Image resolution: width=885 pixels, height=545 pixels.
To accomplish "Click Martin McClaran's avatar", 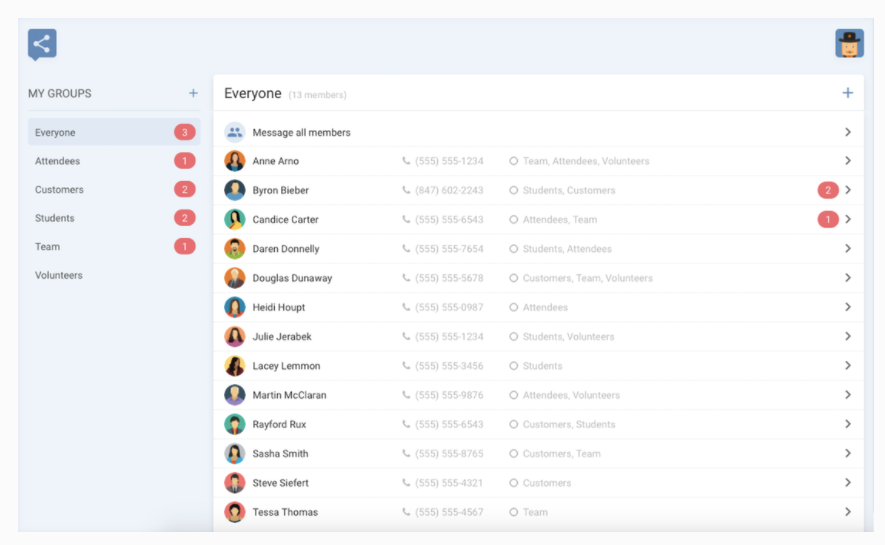I will [235, 395].
